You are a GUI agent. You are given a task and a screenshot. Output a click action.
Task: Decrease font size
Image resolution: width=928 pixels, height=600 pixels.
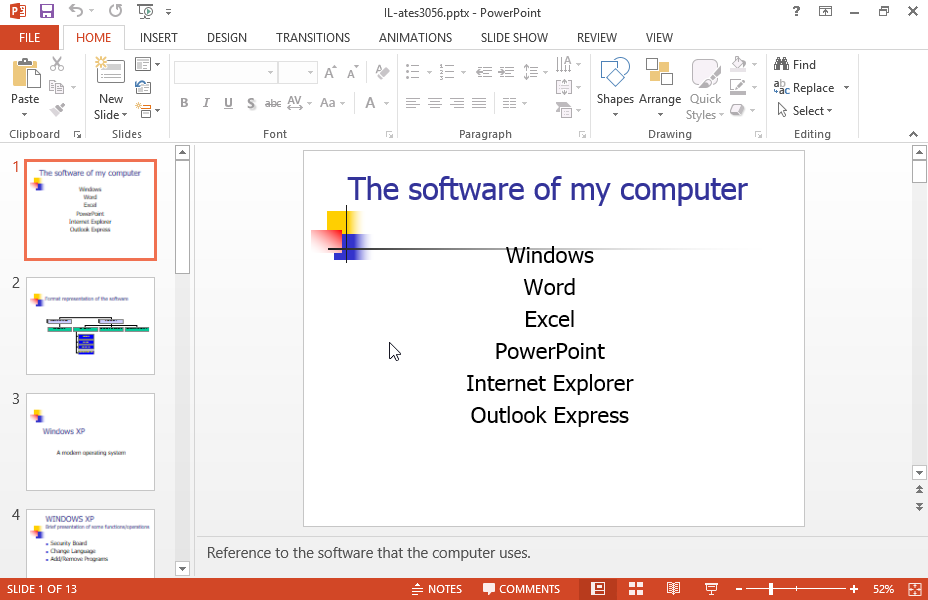[x=353, y=72]
